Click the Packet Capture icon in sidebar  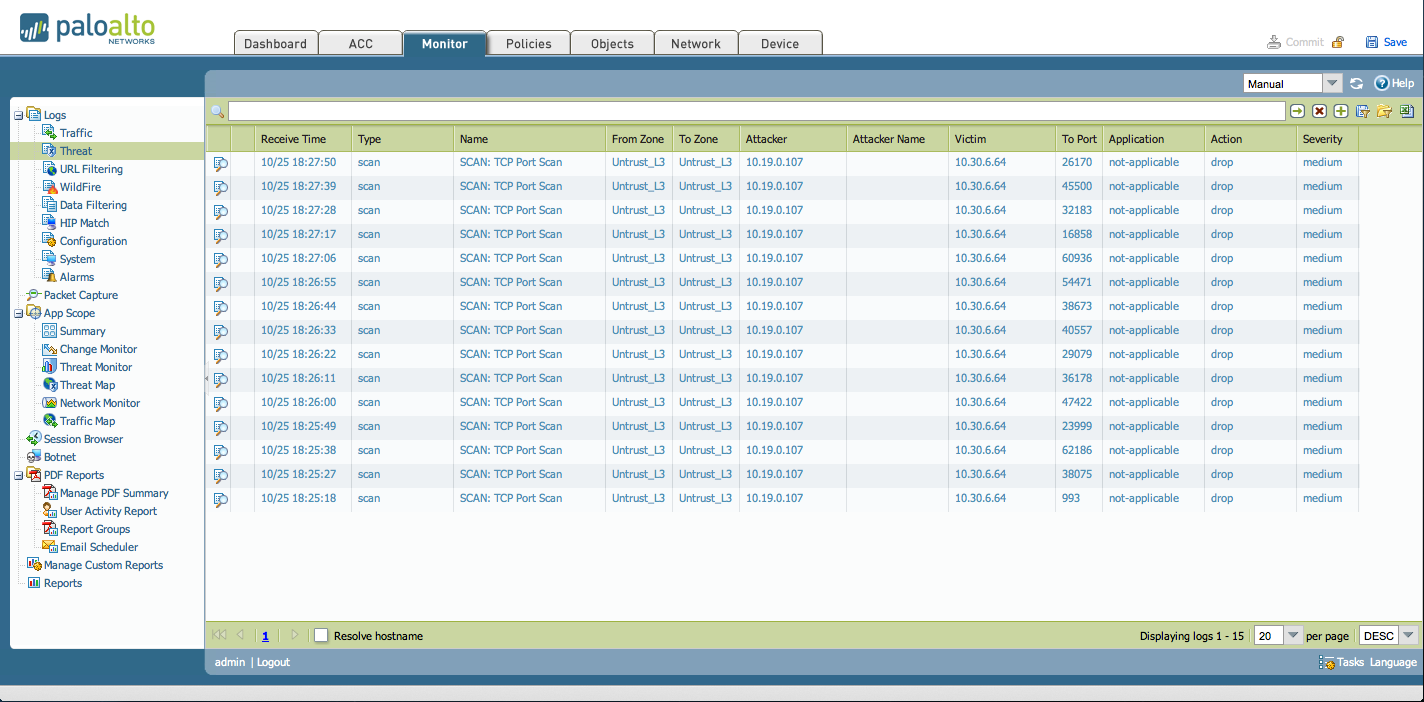[34, 295]
